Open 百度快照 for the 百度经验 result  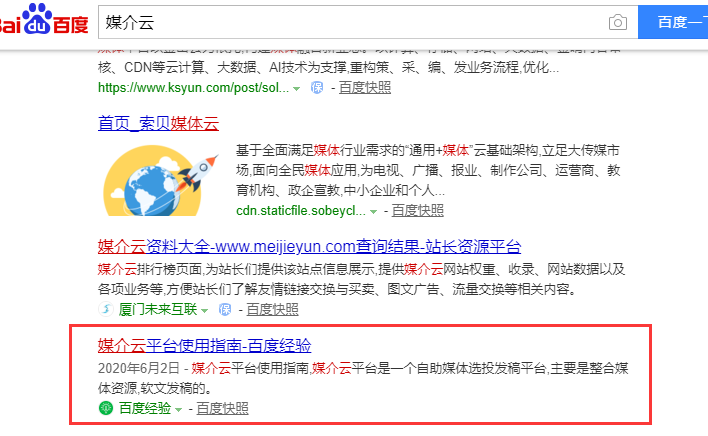coord(222,408)
